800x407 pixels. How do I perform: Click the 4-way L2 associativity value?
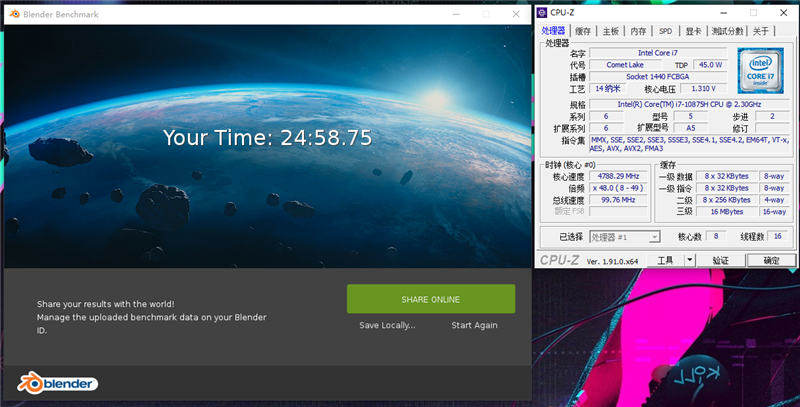[774, 199]
